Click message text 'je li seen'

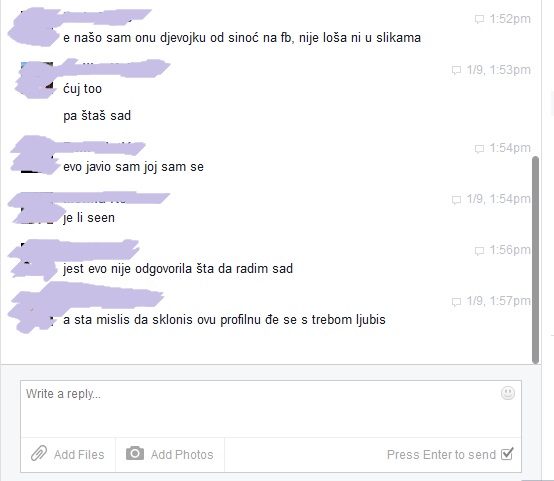89,218
